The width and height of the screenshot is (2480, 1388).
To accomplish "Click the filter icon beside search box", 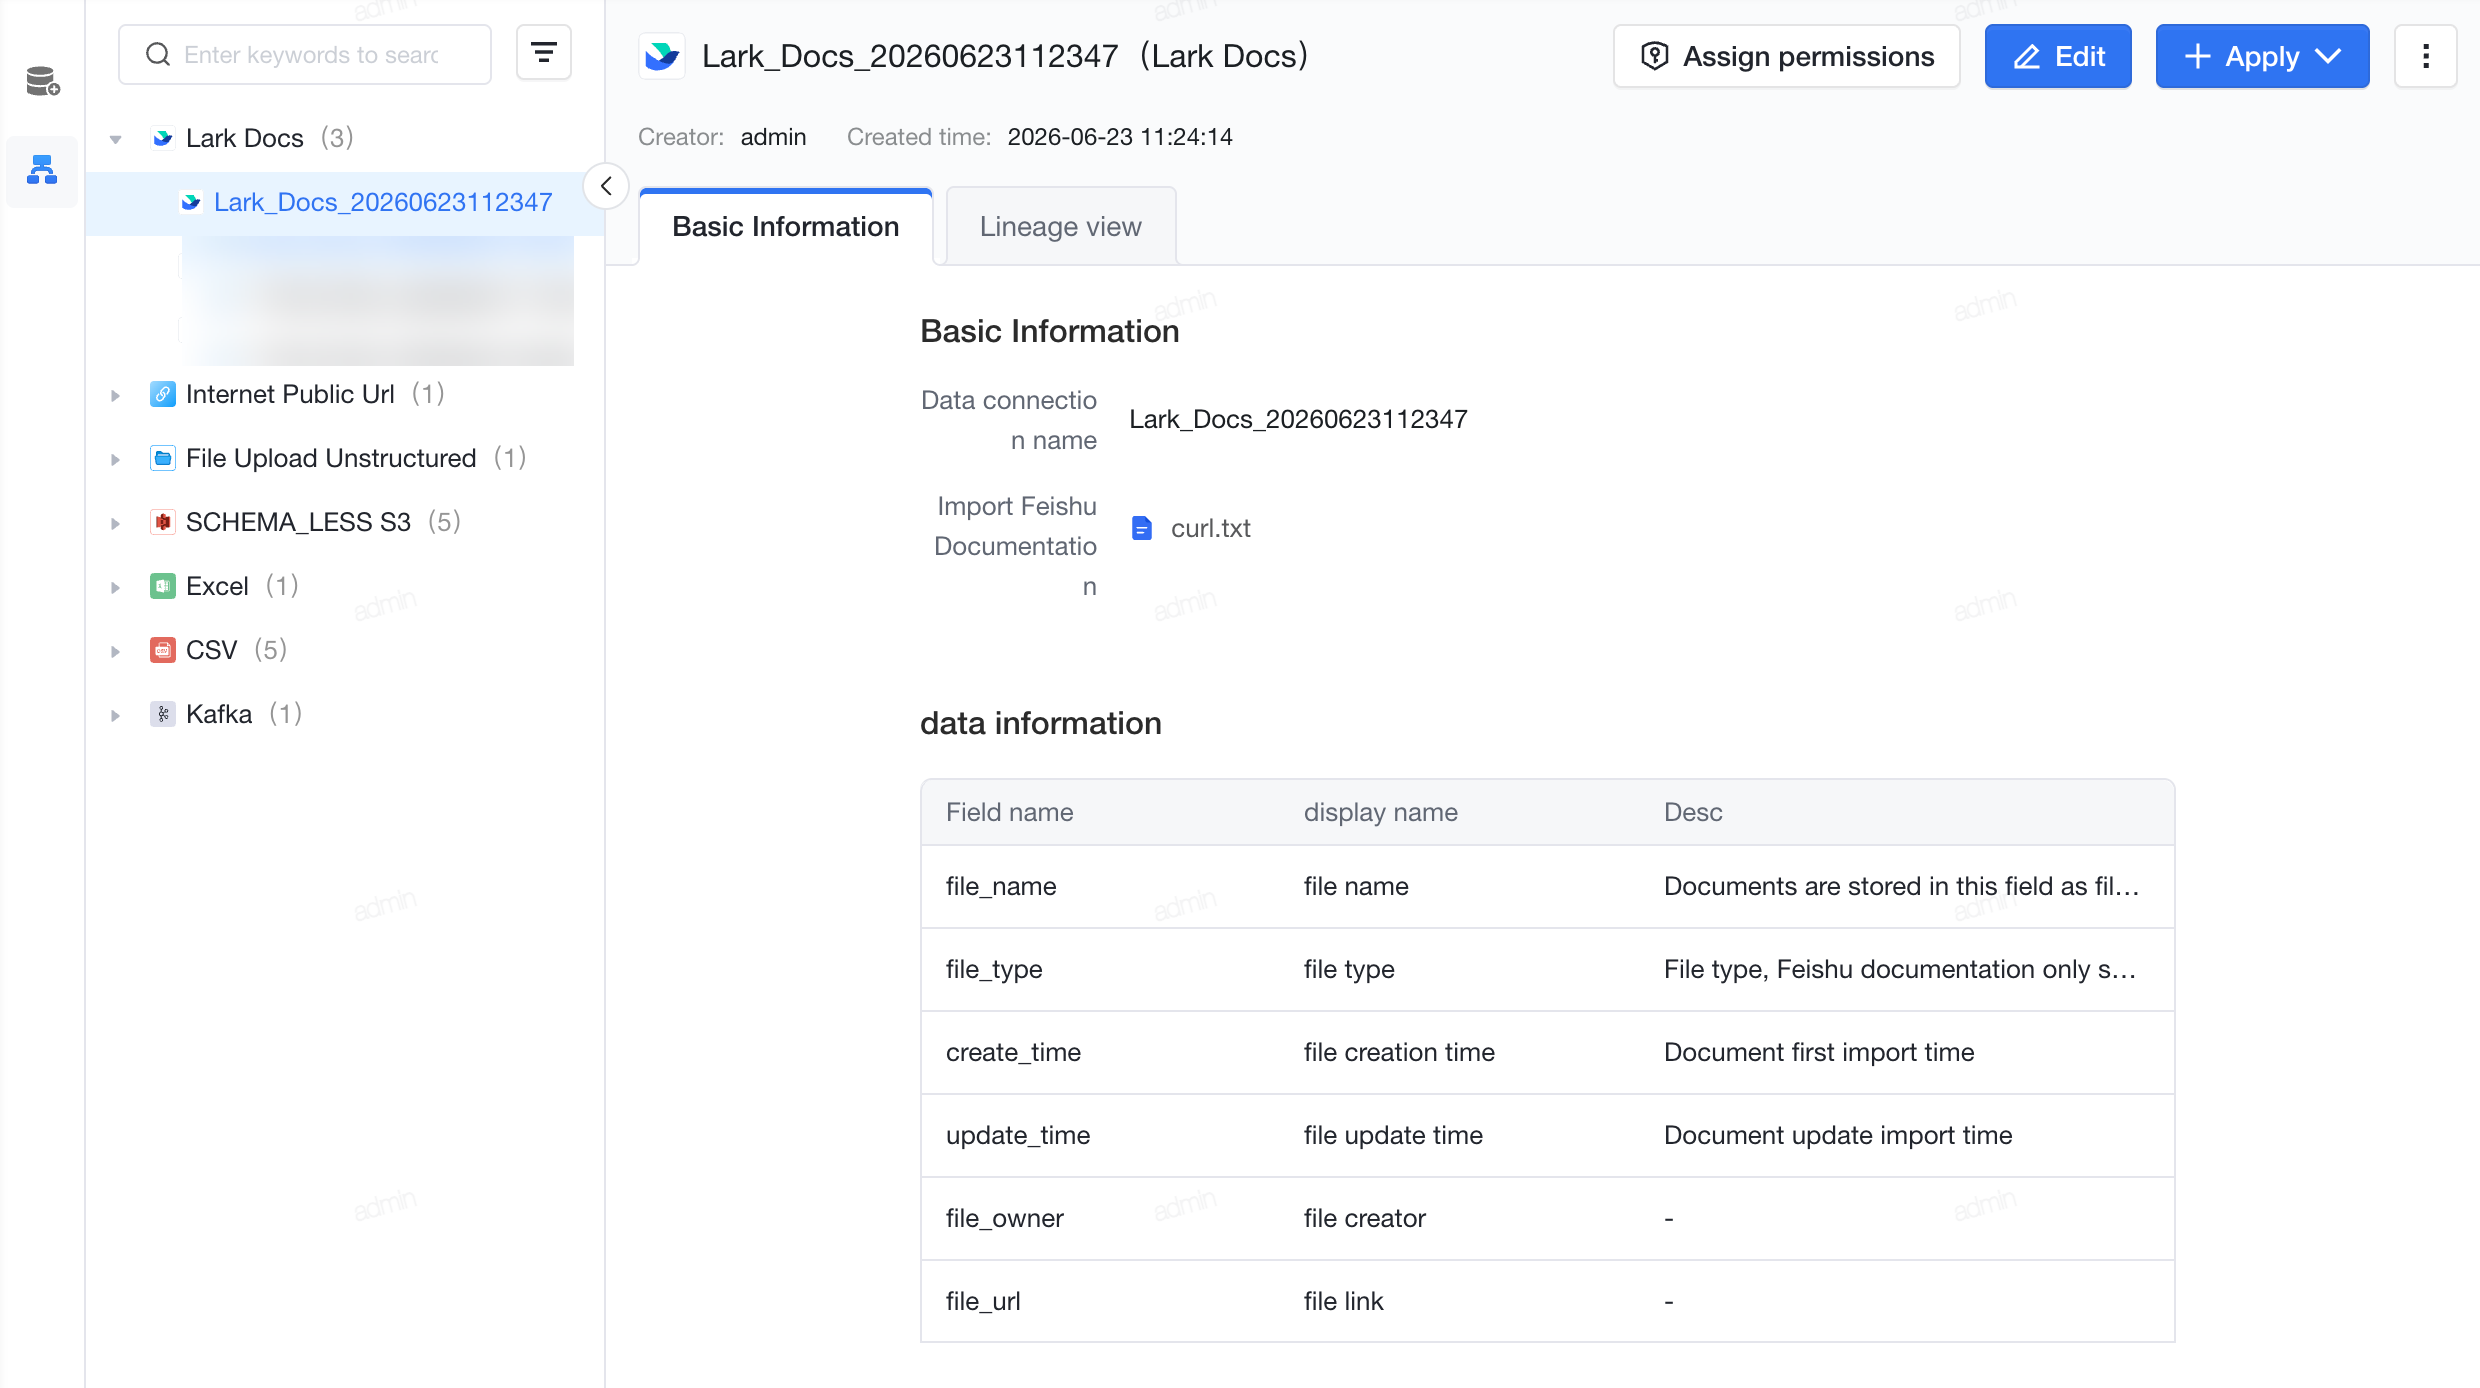I will [x=543, y=53].
